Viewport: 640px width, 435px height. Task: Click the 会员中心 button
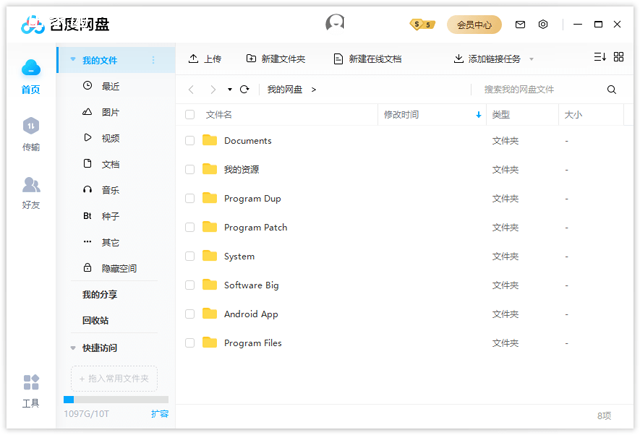(474, 24)
